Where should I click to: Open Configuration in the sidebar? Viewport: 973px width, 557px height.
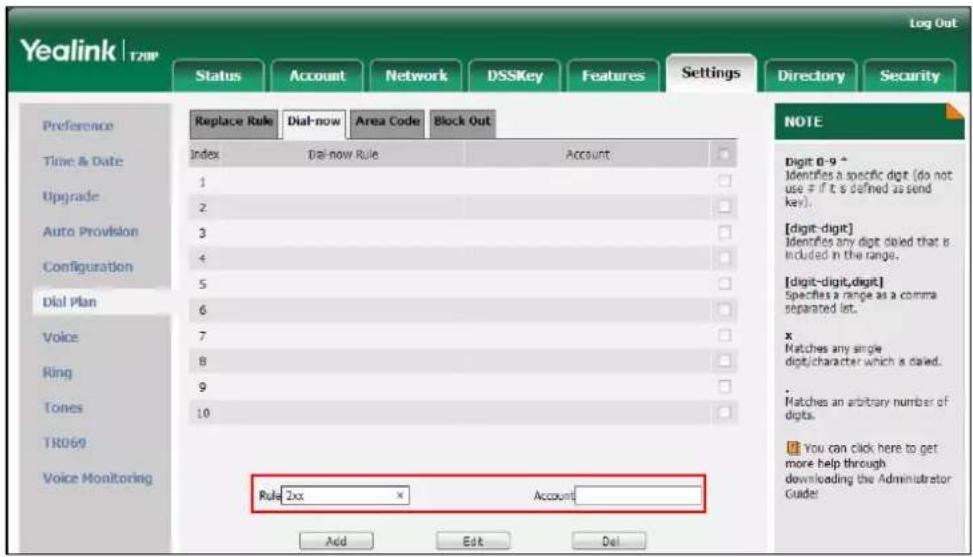[x=87, y=267]
